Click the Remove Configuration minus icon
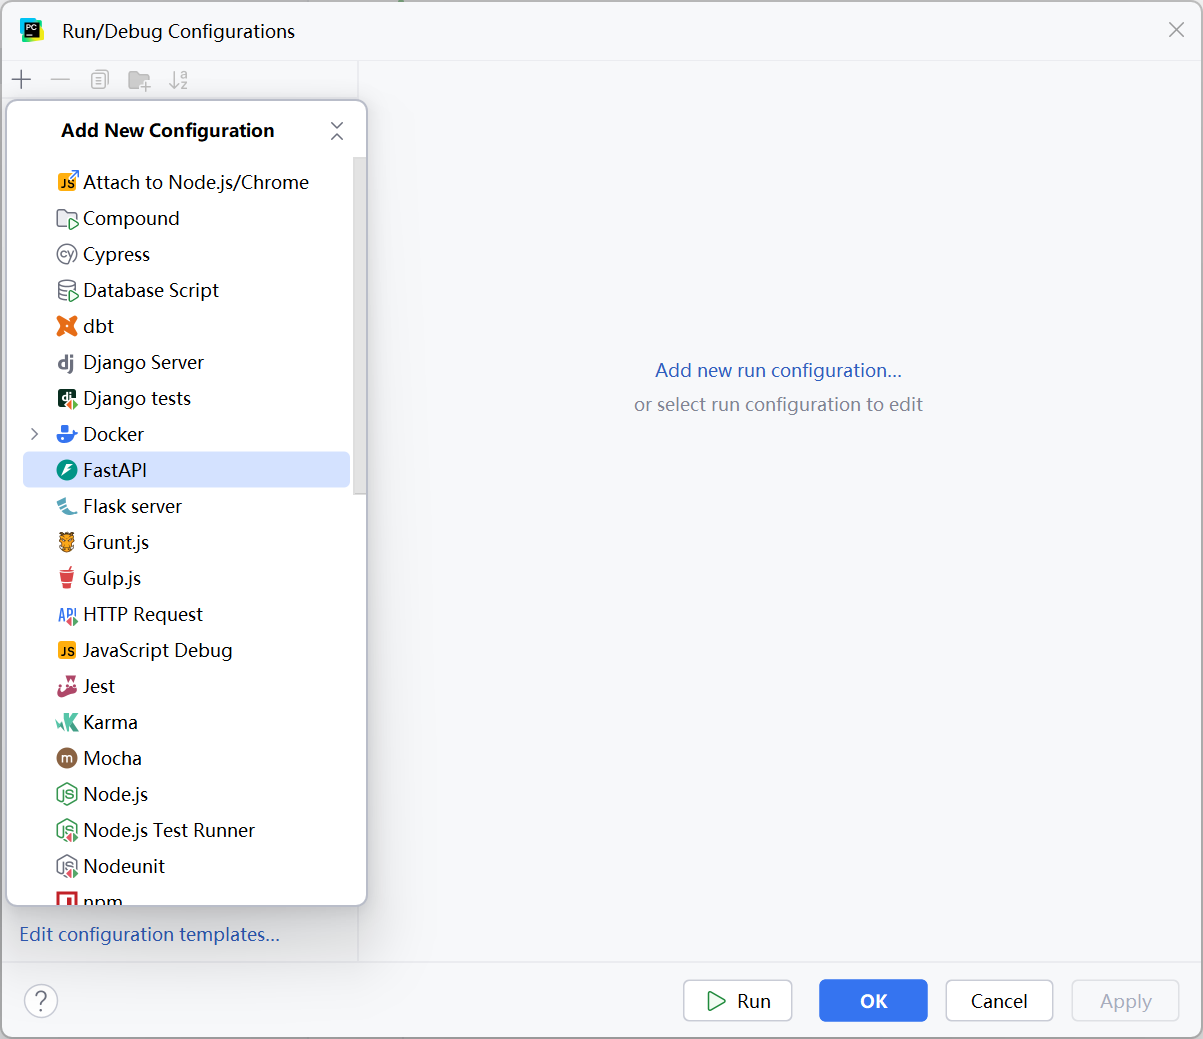The image size is (1203, 1039). pos(60,80)
